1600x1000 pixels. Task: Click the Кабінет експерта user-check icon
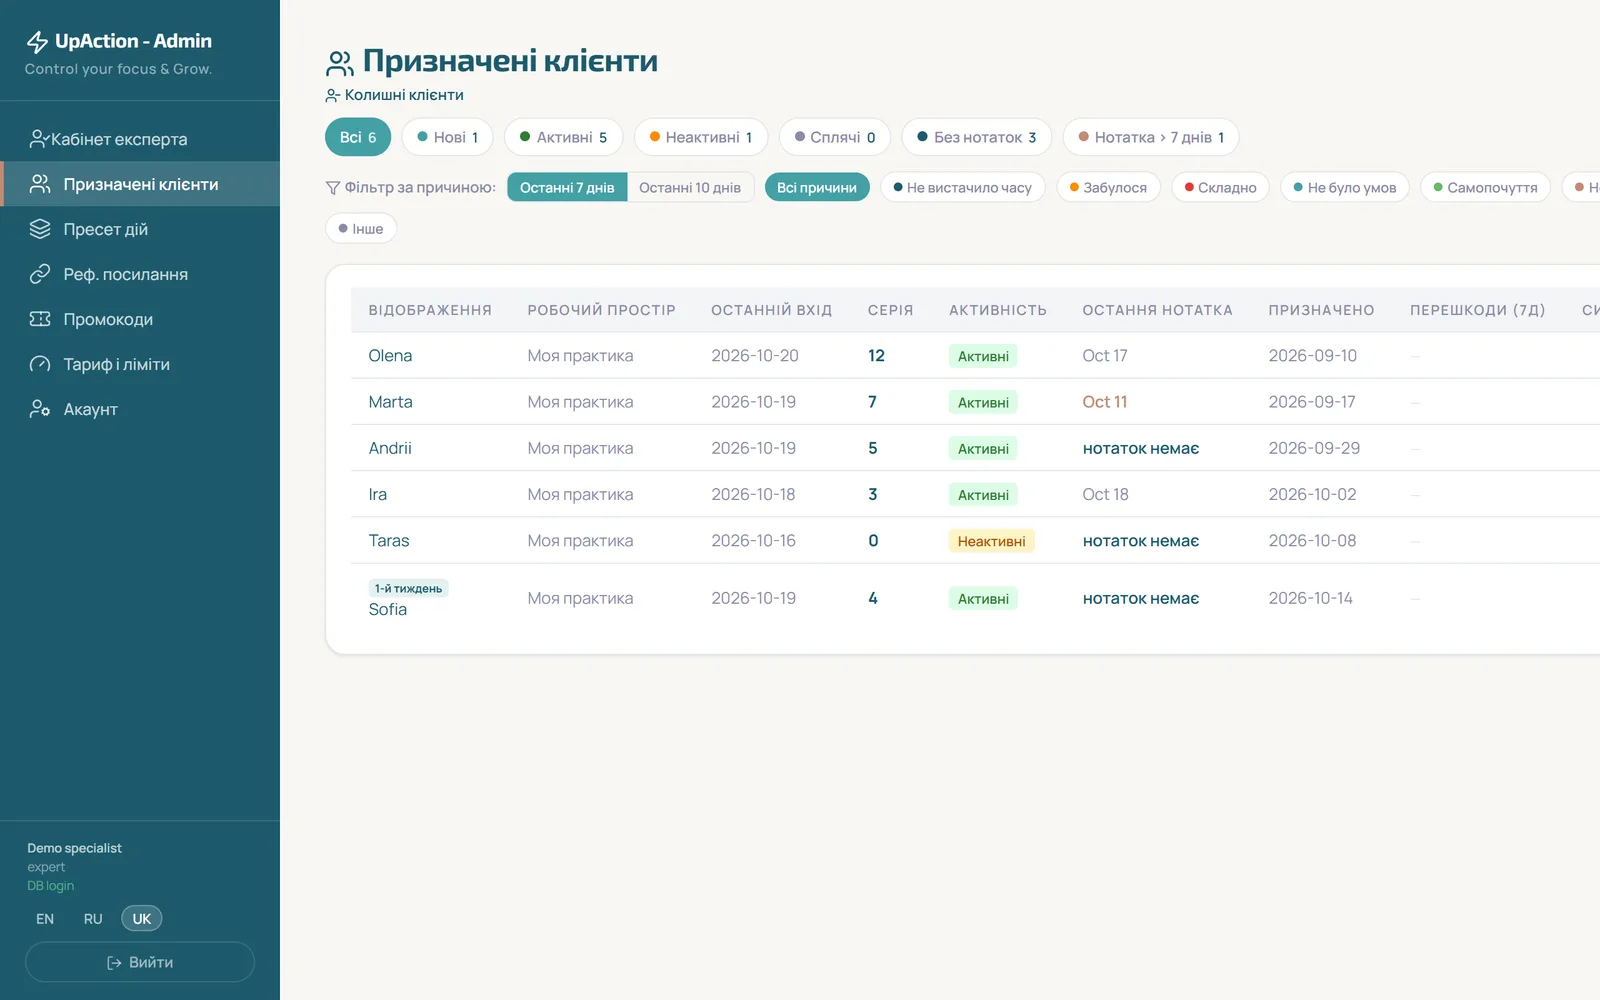click(x=39, y=139)
